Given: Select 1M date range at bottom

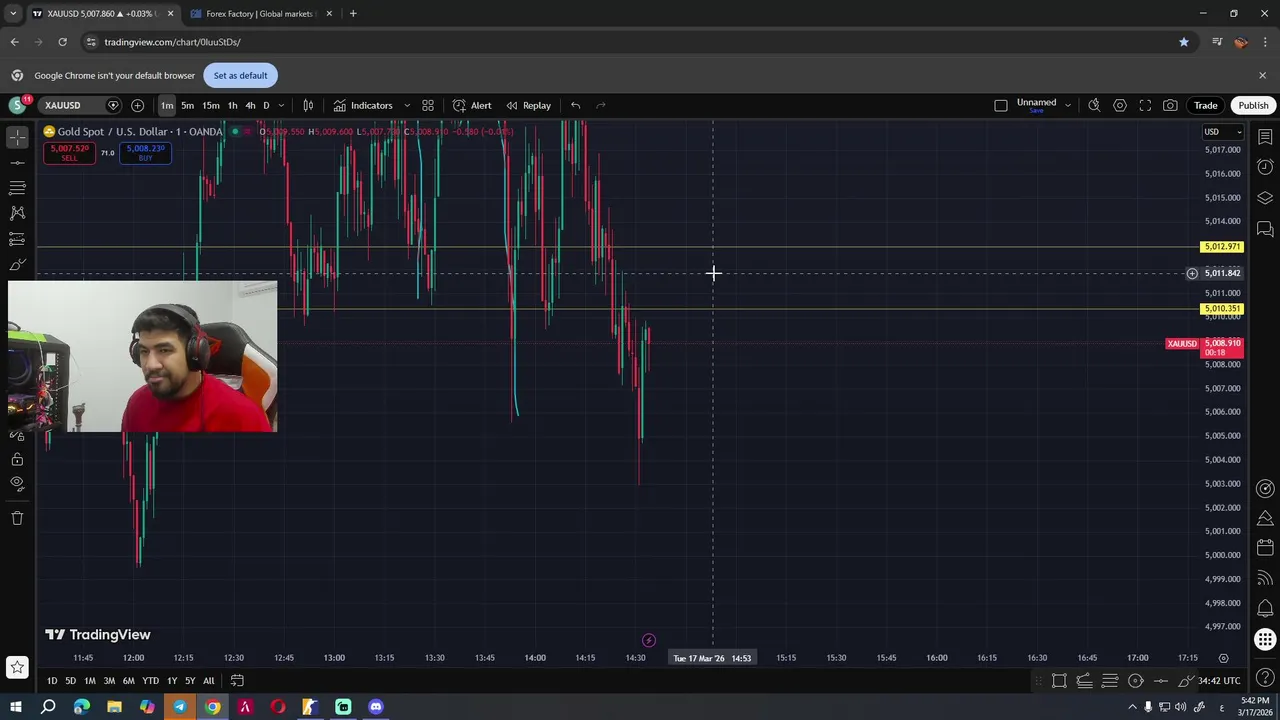Looking at the screenshot, I should click(90, 681).
